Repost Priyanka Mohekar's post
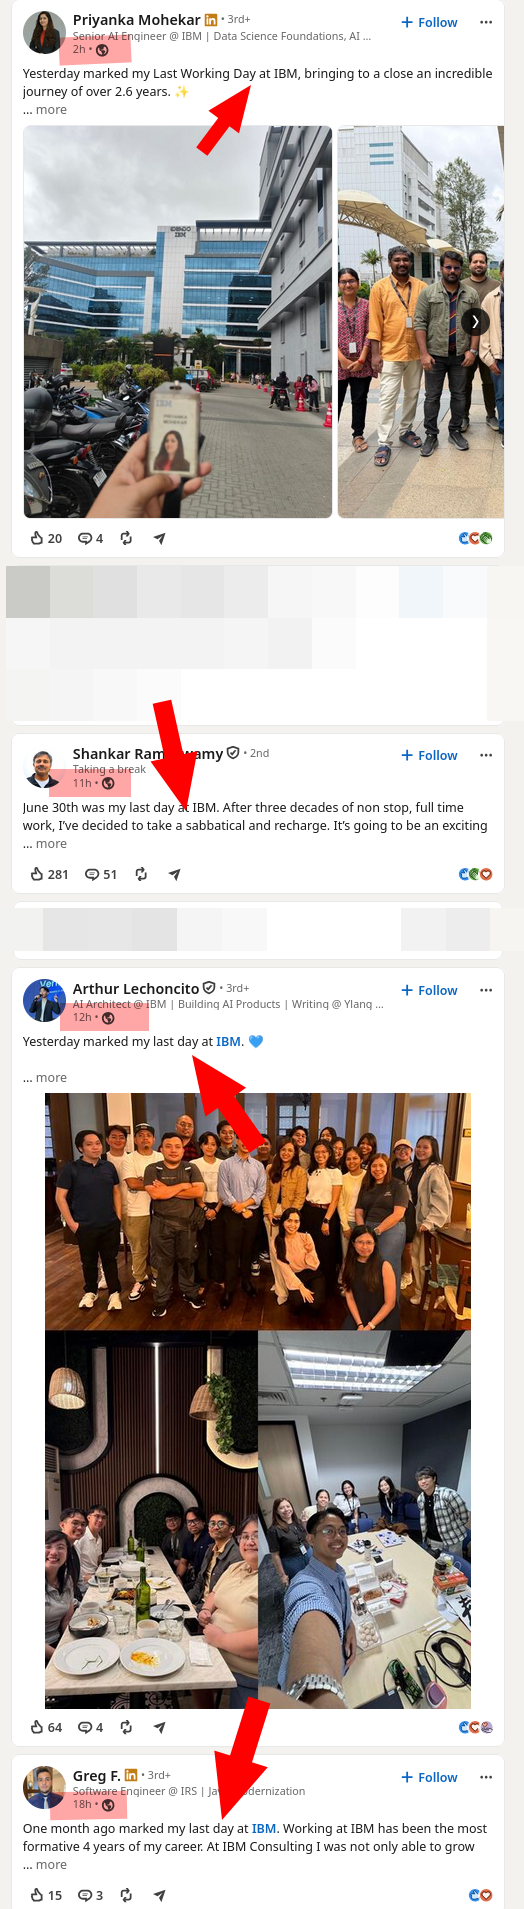This screenshot has height=1909, width=524. (x=126, y=538)
